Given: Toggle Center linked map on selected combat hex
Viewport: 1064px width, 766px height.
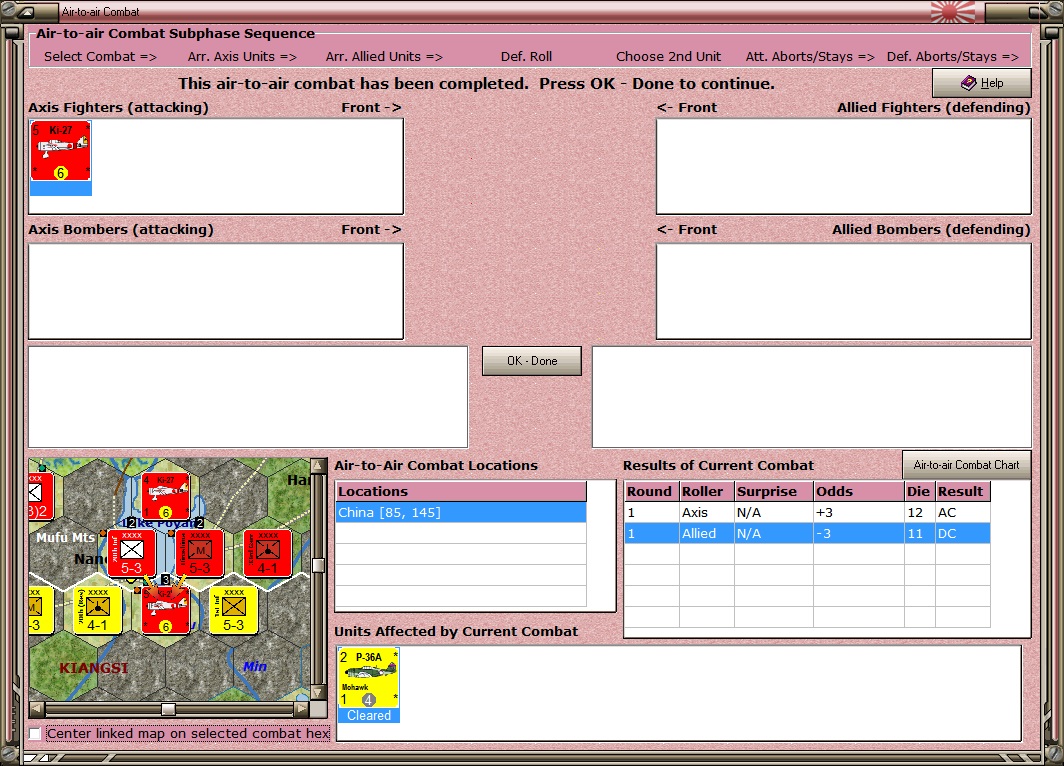Looking at the screenshot, I should coord(35,733).
